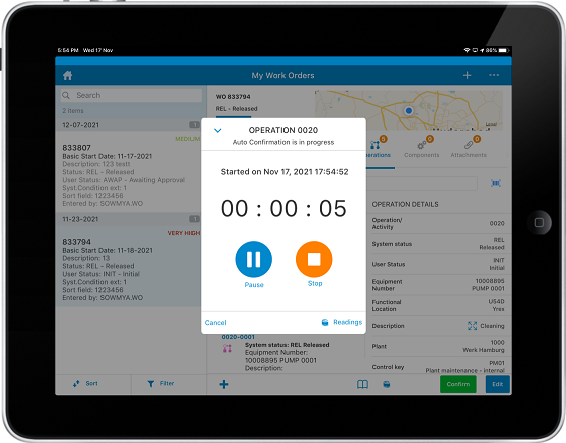The image size is (566, 443).
Task: Open Readings from the timer dialog
Action: pyautogui.click(x=341, y=322)
